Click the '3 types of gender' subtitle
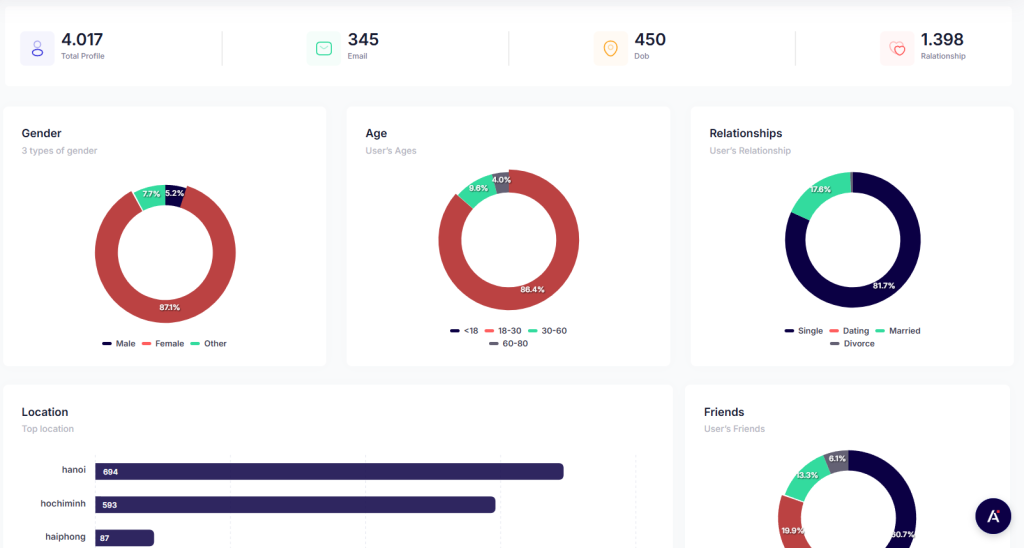Viewport: 1024px width, 548px height. [59, 151]
